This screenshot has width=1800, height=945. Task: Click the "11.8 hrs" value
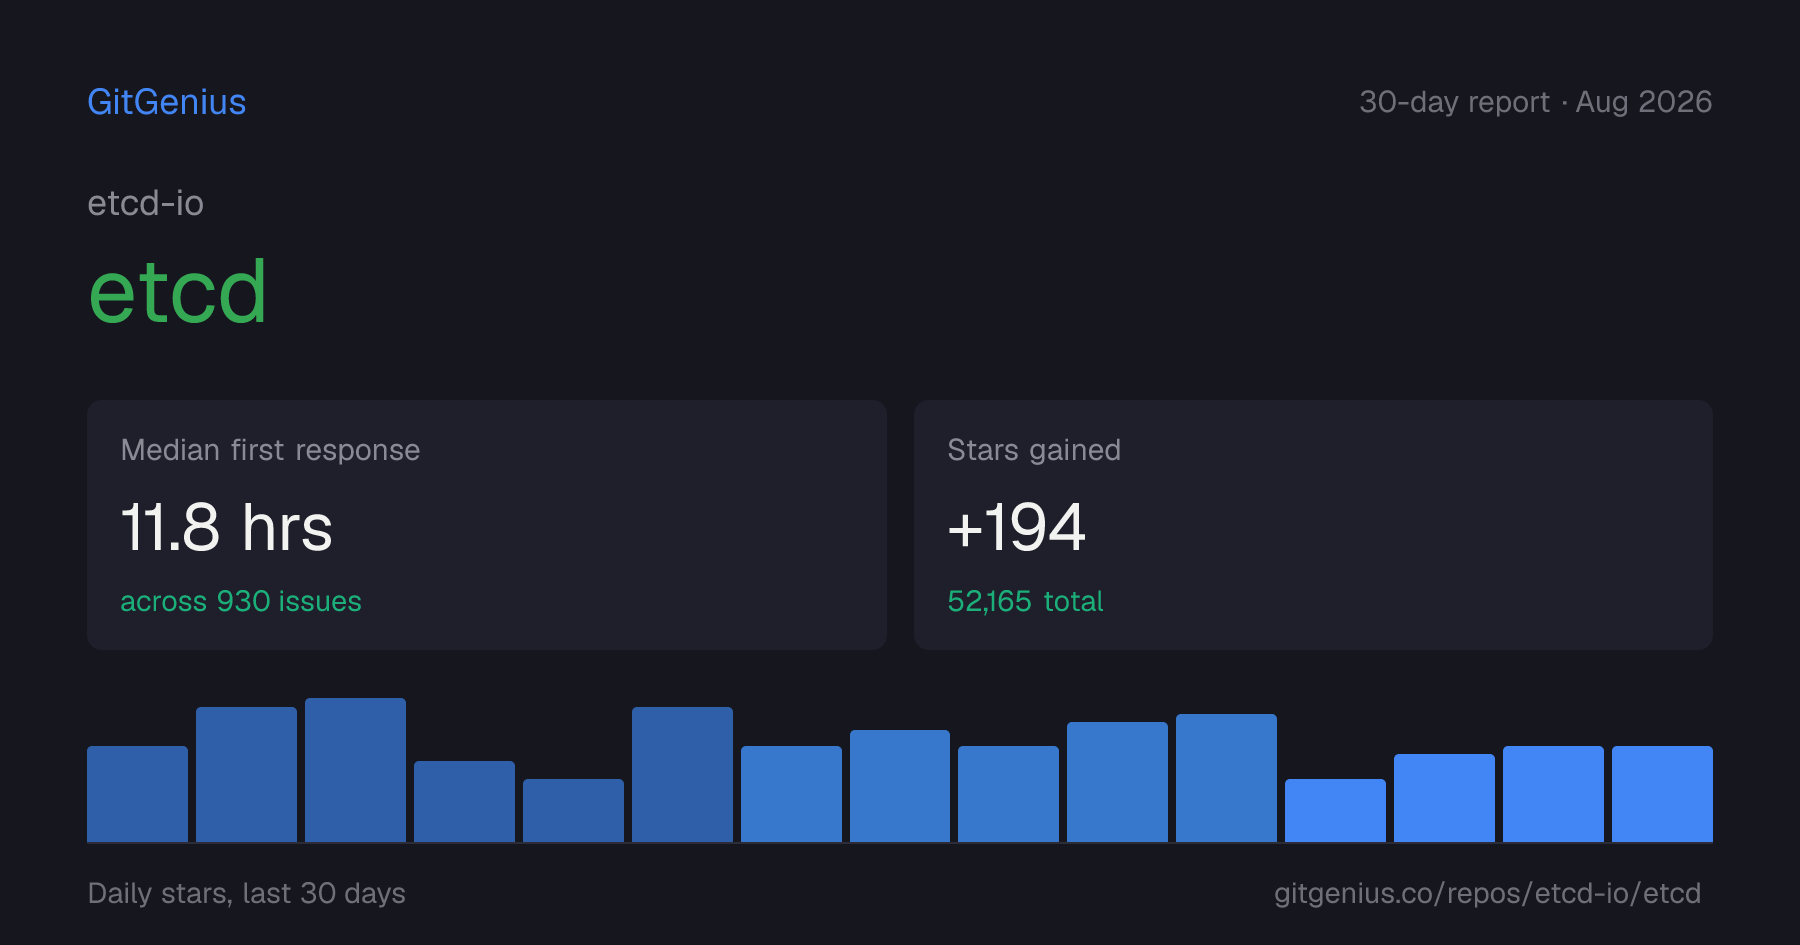click(x=227, y=527)
